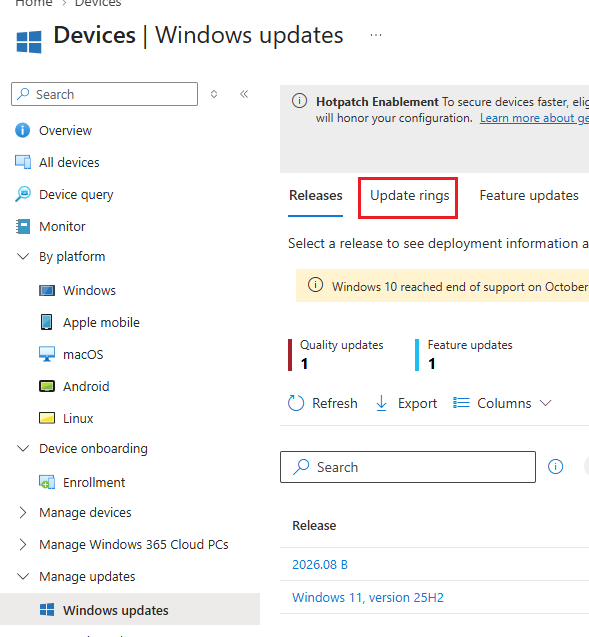589x637 pixels.
Task: Open the Columns dropdown chevron
Action: tap(546, 403)
